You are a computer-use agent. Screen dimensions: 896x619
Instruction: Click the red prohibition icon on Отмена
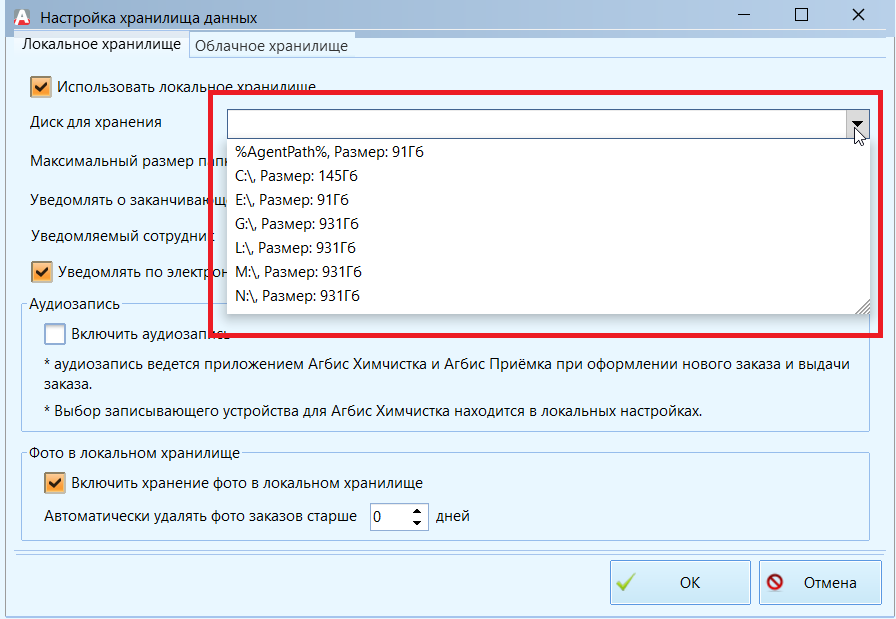[x=775, y=582]
